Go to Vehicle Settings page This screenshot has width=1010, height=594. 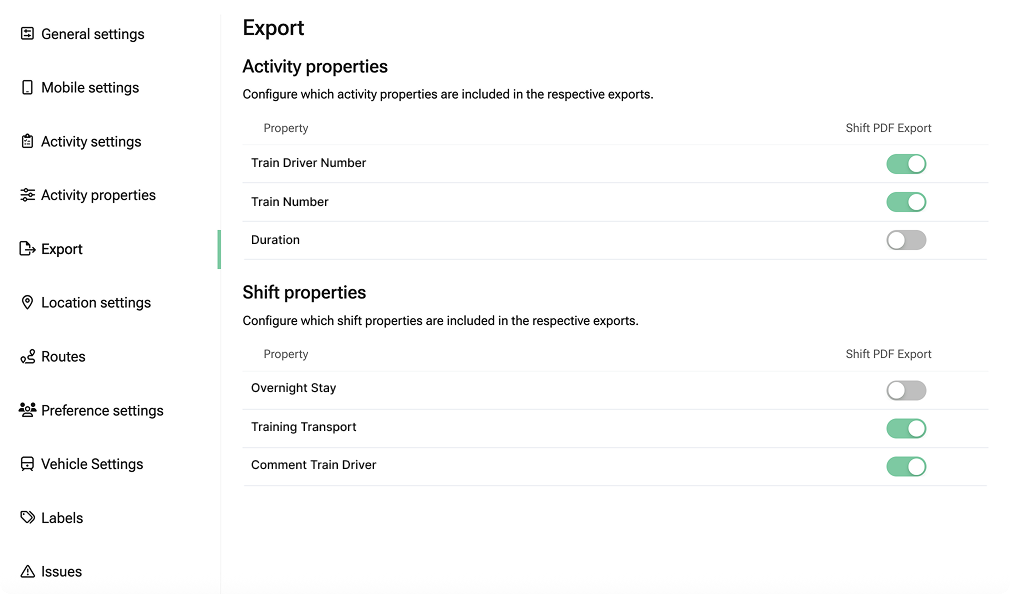(x=92, y=464)
